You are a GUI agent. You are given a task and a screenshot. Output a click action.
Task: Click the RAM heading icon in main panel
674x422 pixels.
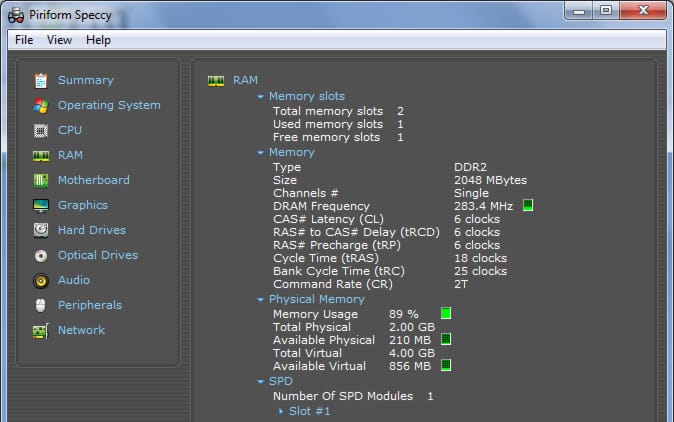216,80
